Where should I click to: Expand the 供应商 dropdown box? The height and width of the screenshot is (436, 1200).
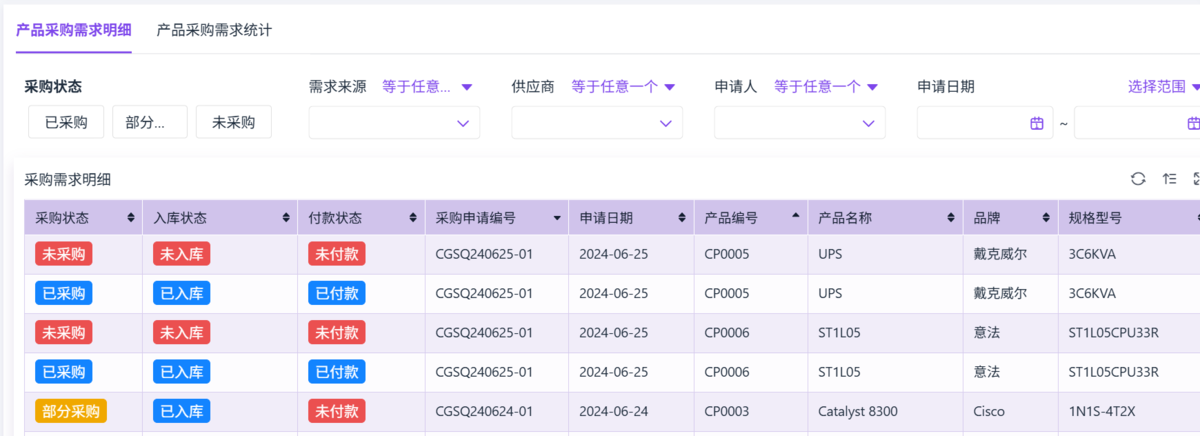coord(597,123)
